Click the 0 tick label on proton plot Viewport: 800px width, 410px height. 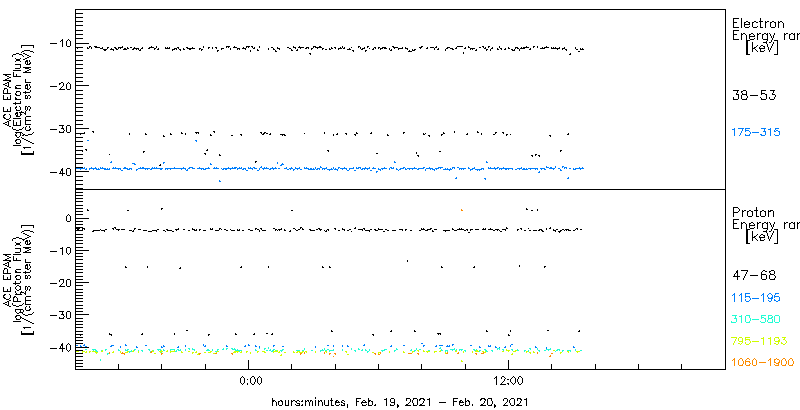[66, 218]
